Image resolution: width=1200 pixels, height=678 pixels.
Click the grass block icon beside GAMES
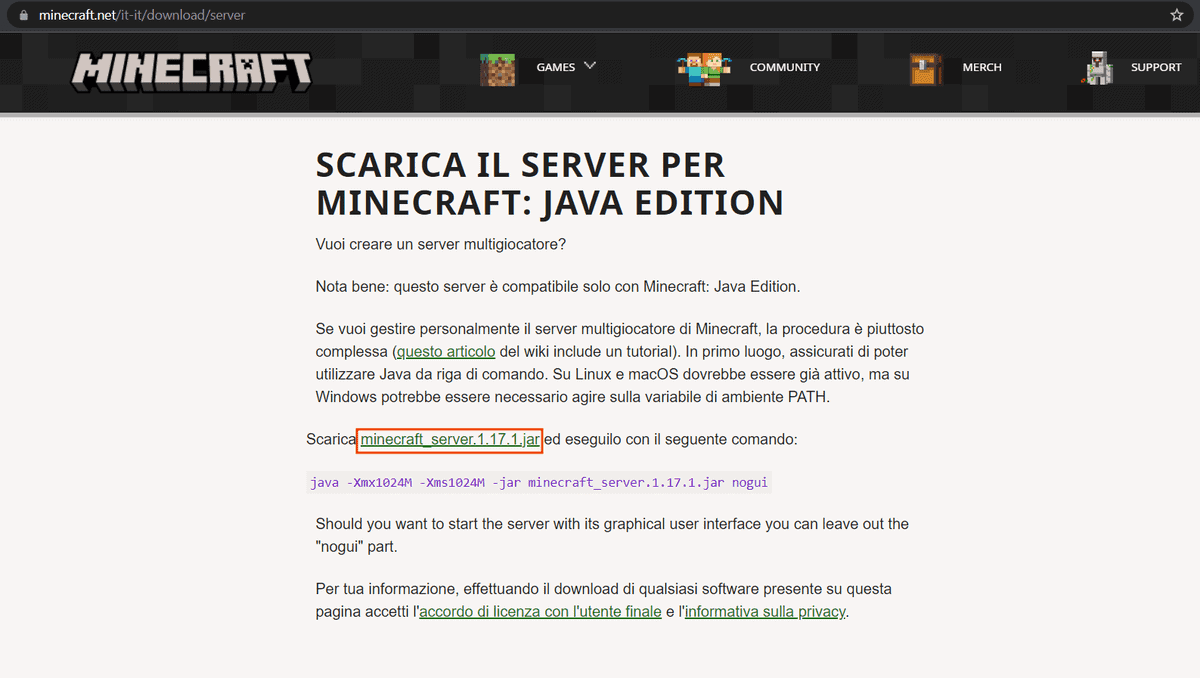pos(497,67)
